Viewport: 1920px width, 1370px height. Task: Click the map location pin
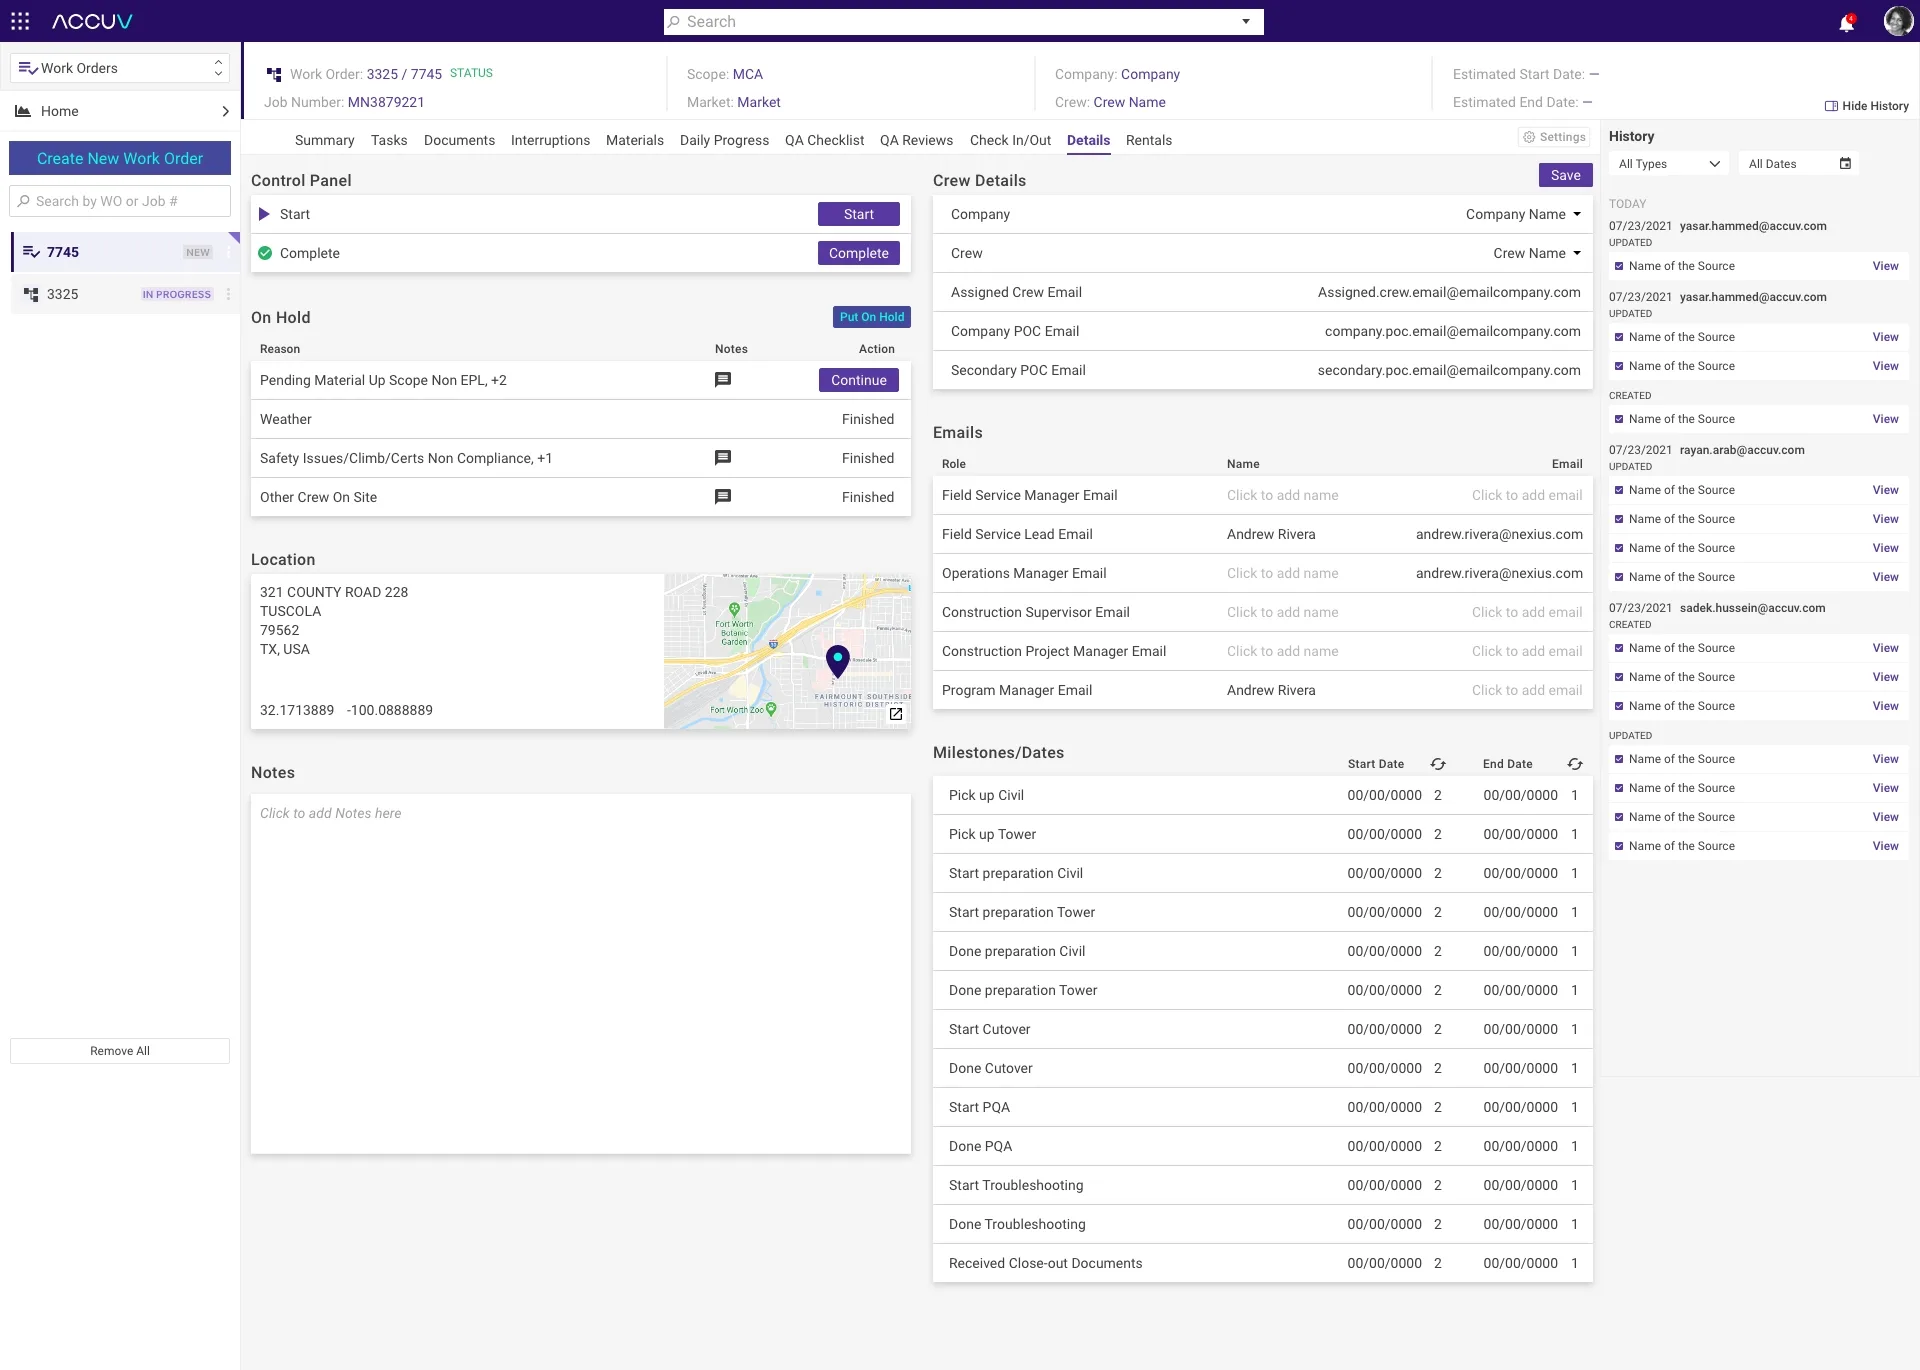838,660
